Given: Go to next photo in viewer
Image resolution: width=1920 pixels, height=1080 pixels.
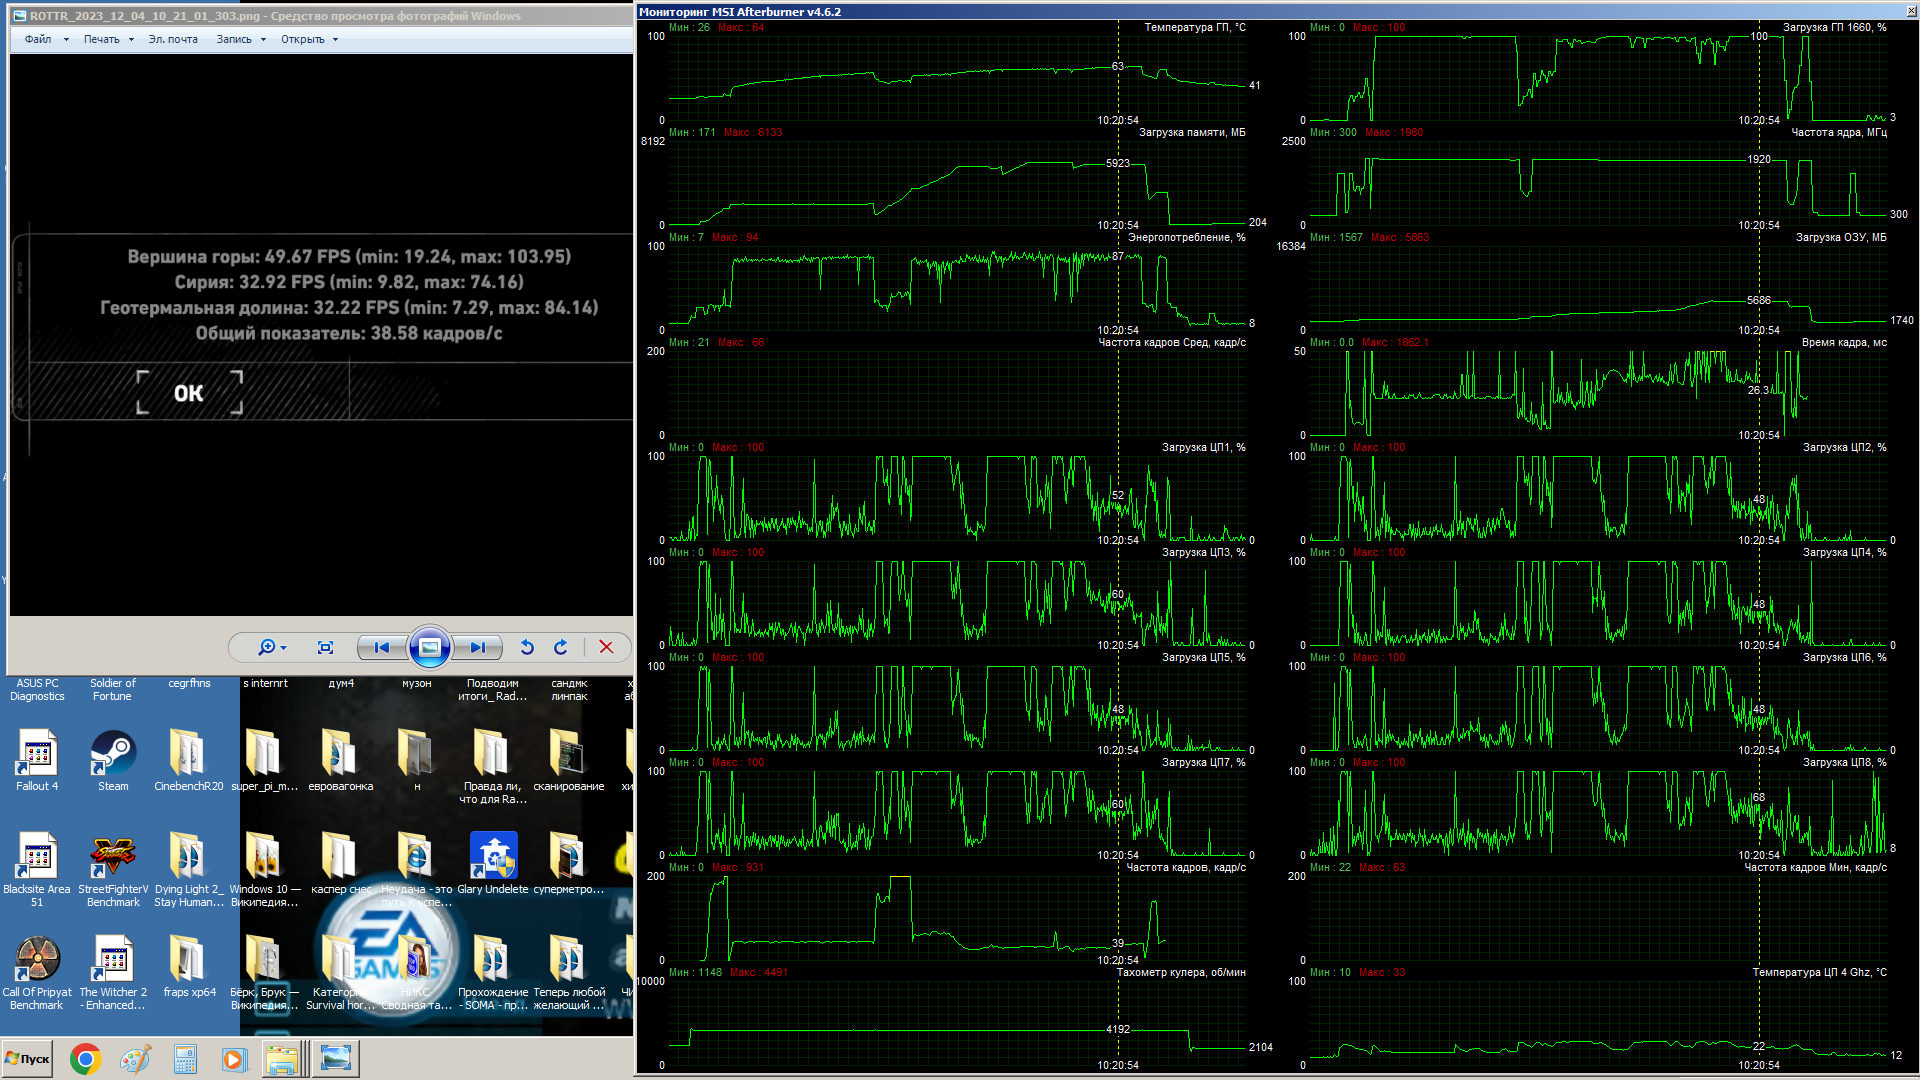Looking at the screenshot, I should point(477,648).
